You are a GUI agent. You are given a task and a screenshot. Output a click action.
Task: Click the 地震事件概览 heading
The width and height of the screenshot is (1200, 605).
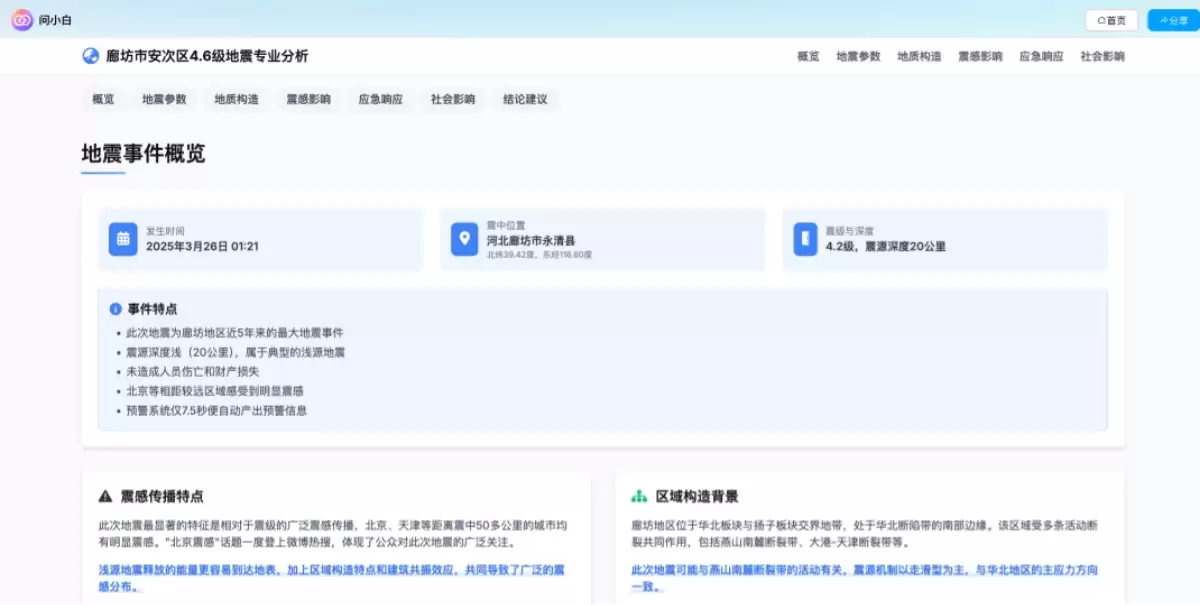pyautogui.click(x=143, y=153)
